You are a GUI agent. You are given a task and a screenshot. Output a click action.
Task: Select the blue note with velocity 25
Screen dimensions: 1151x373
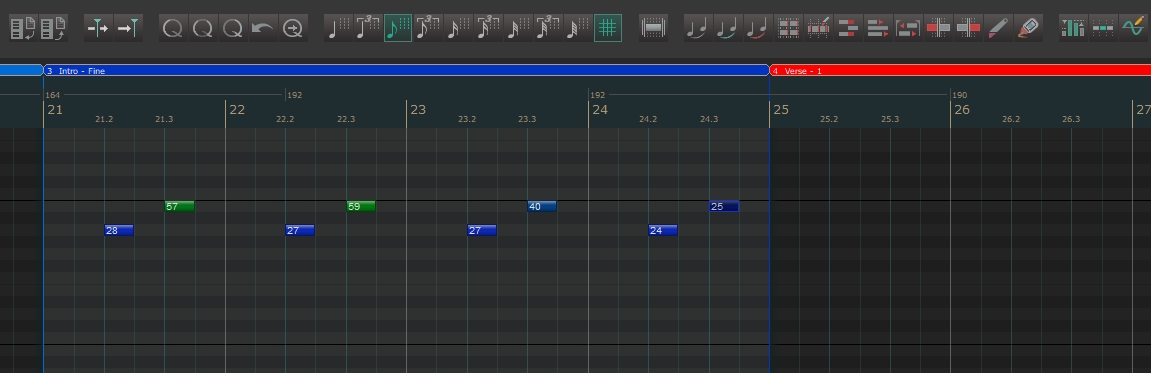pyautogui.click(x=724, y=206)
